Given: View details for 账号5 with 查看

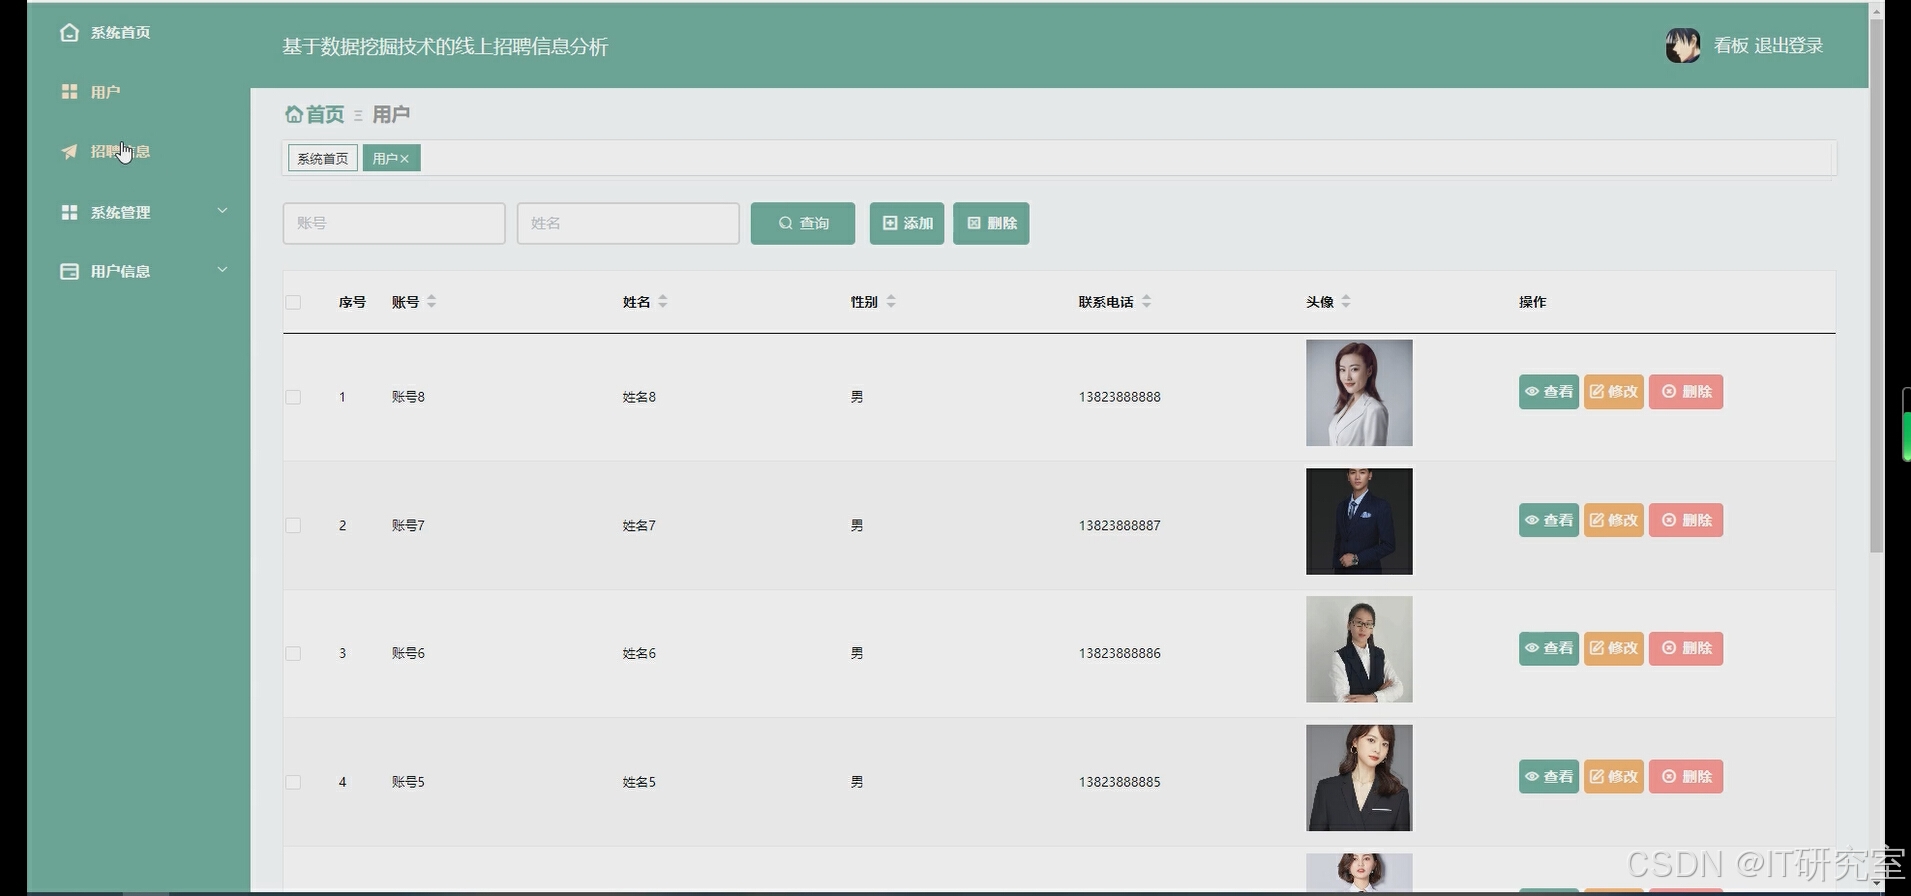Looking at the screenshot, I should (1549, 776).
